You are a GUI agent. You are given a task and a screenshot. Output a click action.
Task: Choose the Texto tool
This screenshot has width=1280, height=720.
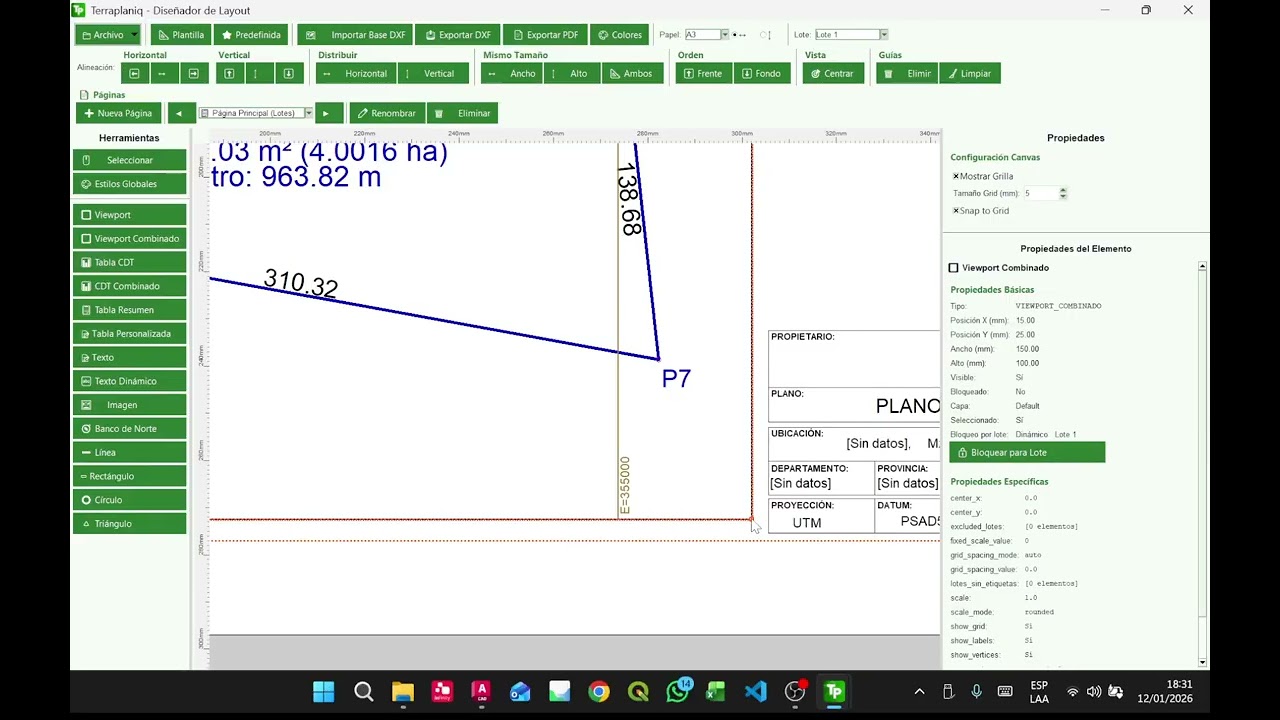tap(129, 357)
